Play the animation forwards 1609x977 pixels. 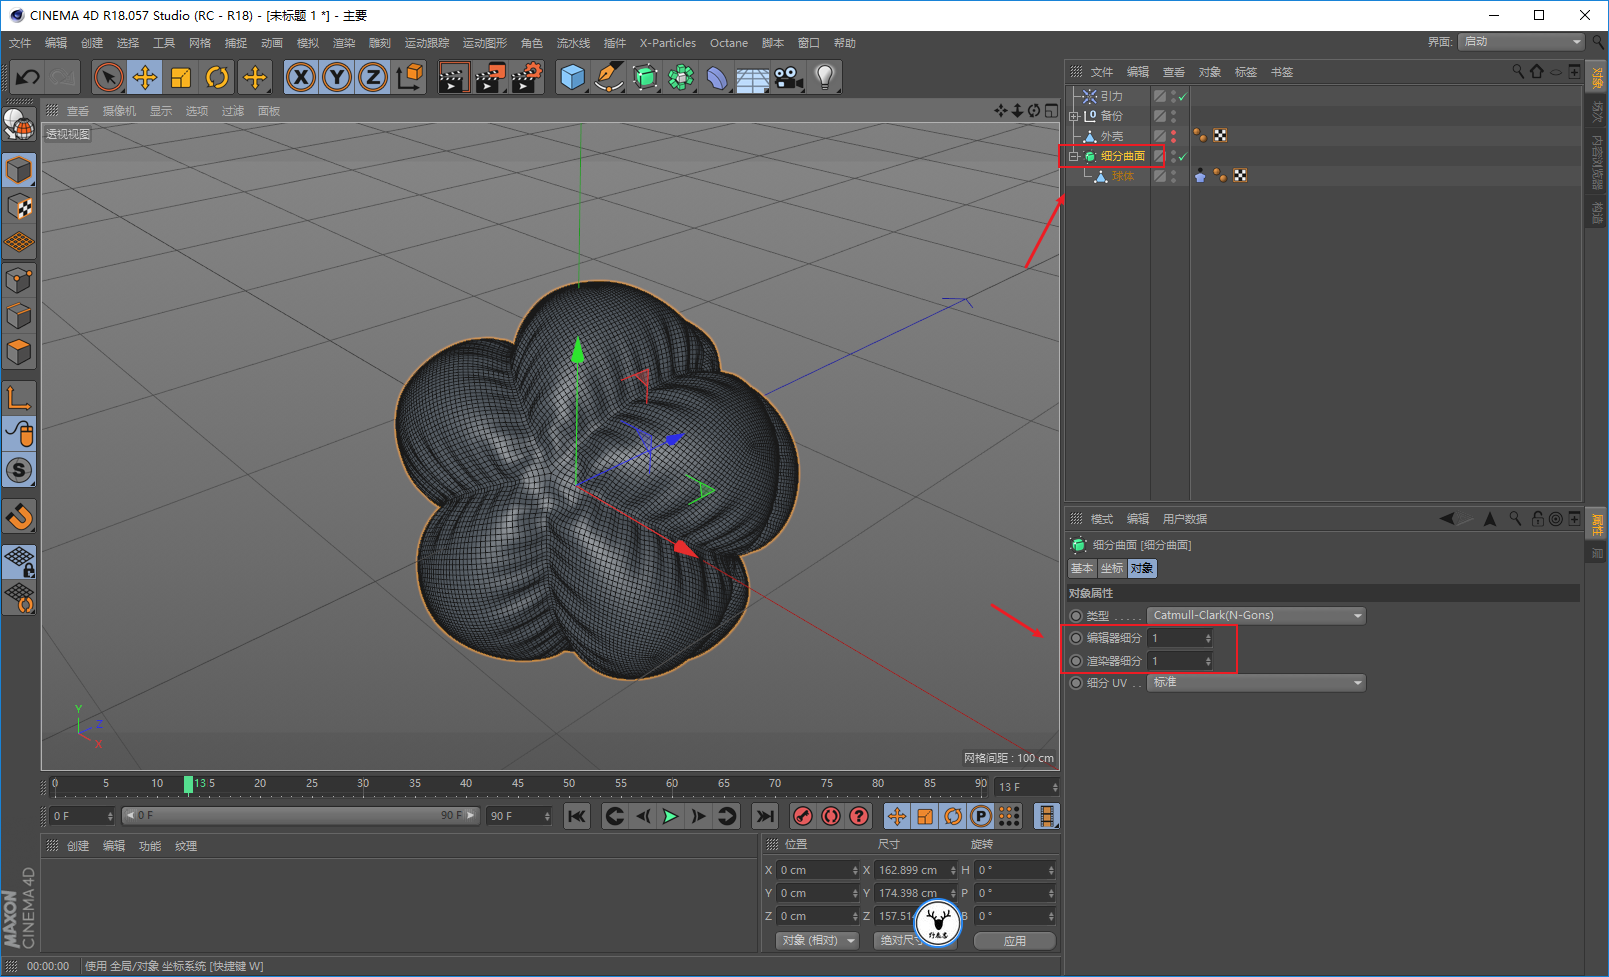671,816
